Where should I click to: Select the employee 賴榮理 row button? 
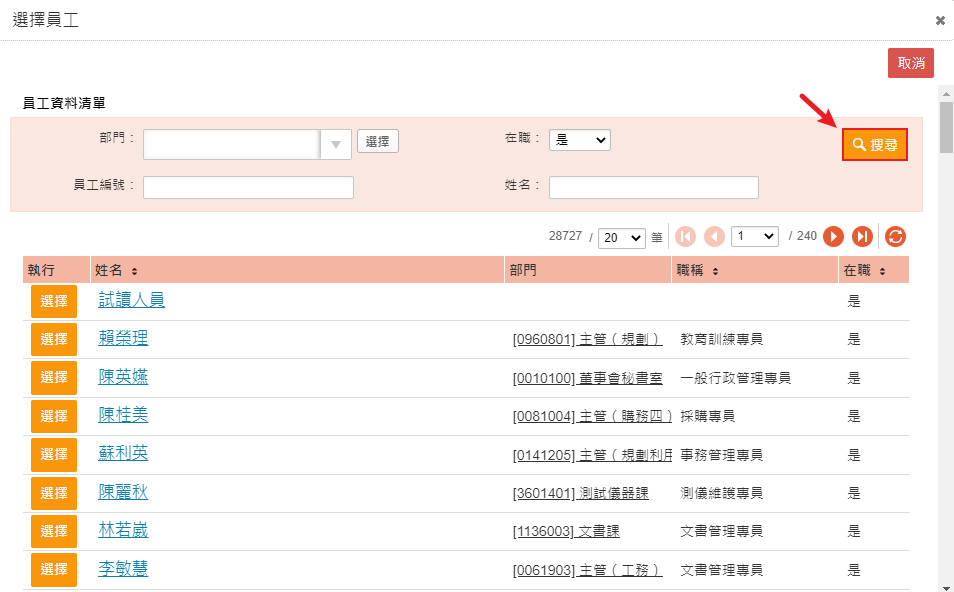point(54,339)
